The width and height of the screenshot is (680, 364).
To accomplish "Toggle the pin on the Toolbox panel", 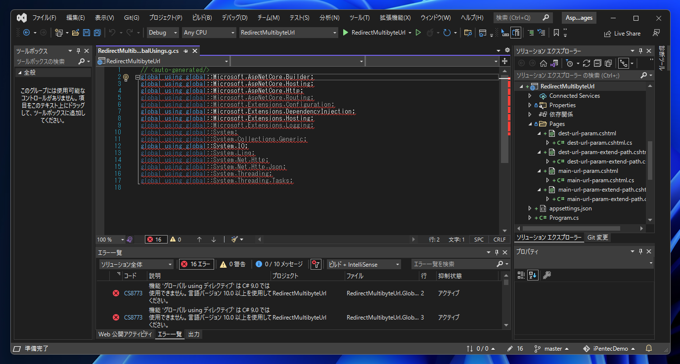I will click(78, 51).
